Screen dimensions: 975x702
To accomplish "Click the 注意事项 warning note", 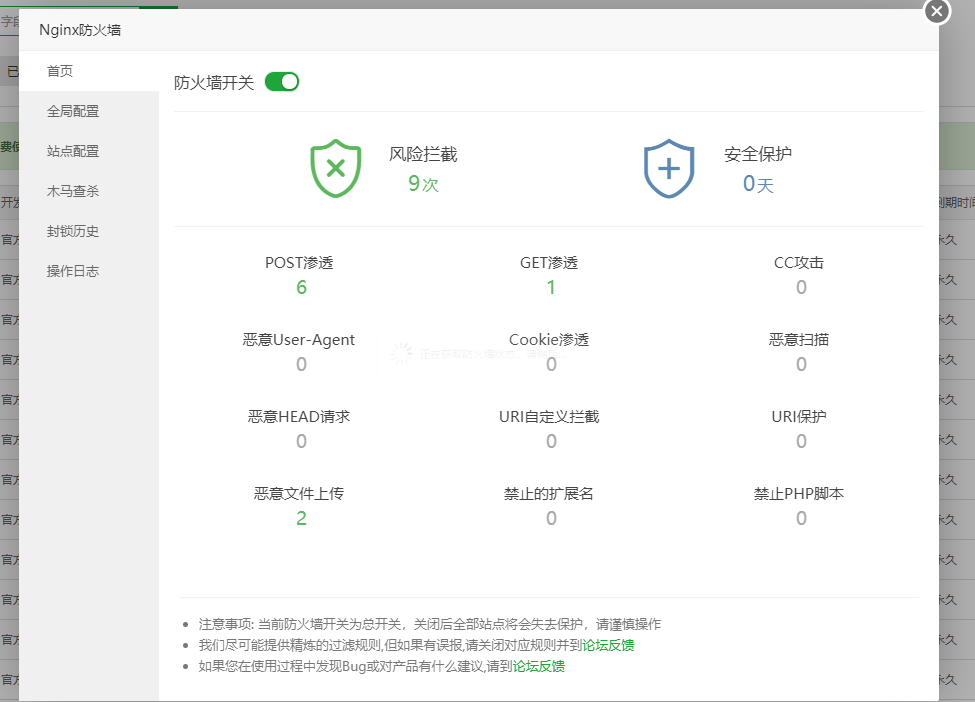I will click(430, 624).
